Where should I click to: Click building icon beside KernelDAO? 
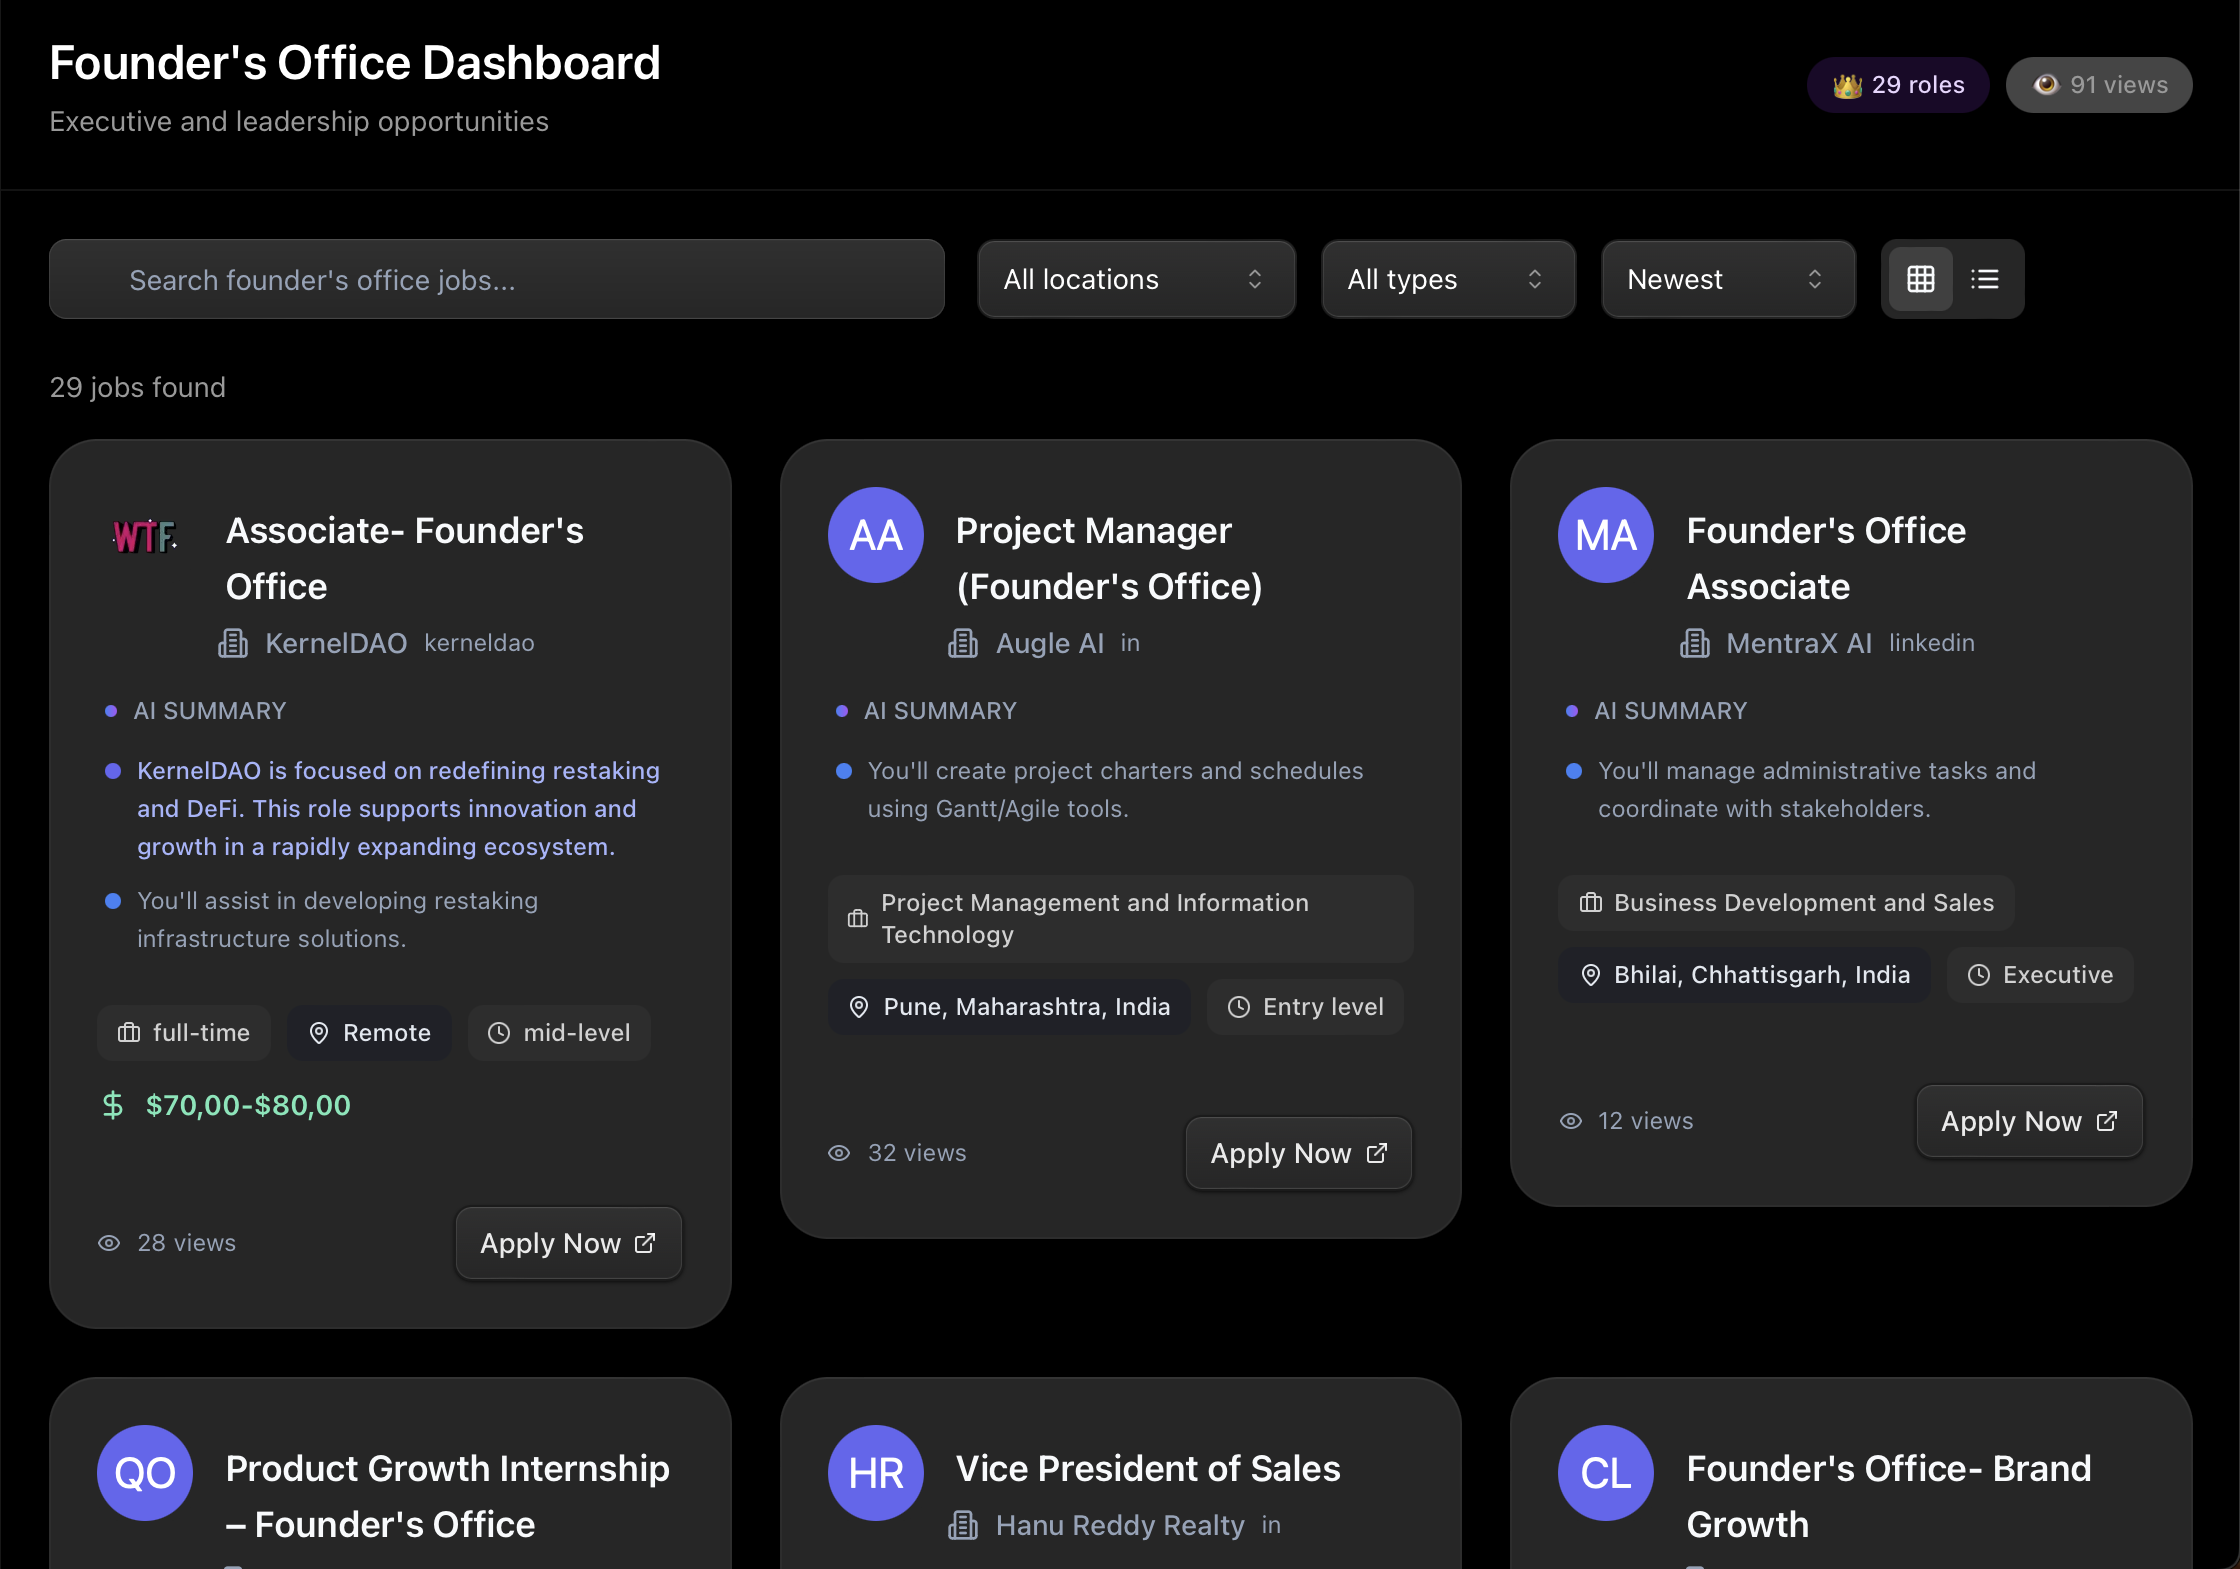point(233,643)
